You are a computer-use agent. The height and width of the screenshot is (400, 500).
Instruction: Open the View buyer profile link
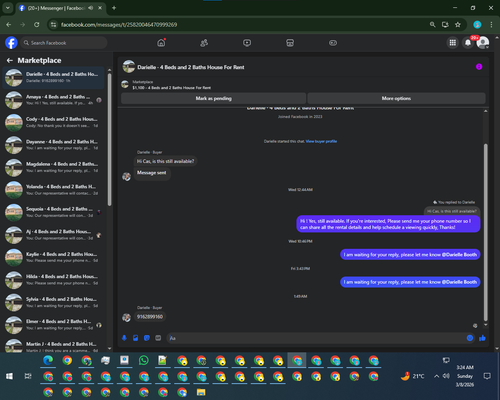pyautogui.click(x=321, y=141)
